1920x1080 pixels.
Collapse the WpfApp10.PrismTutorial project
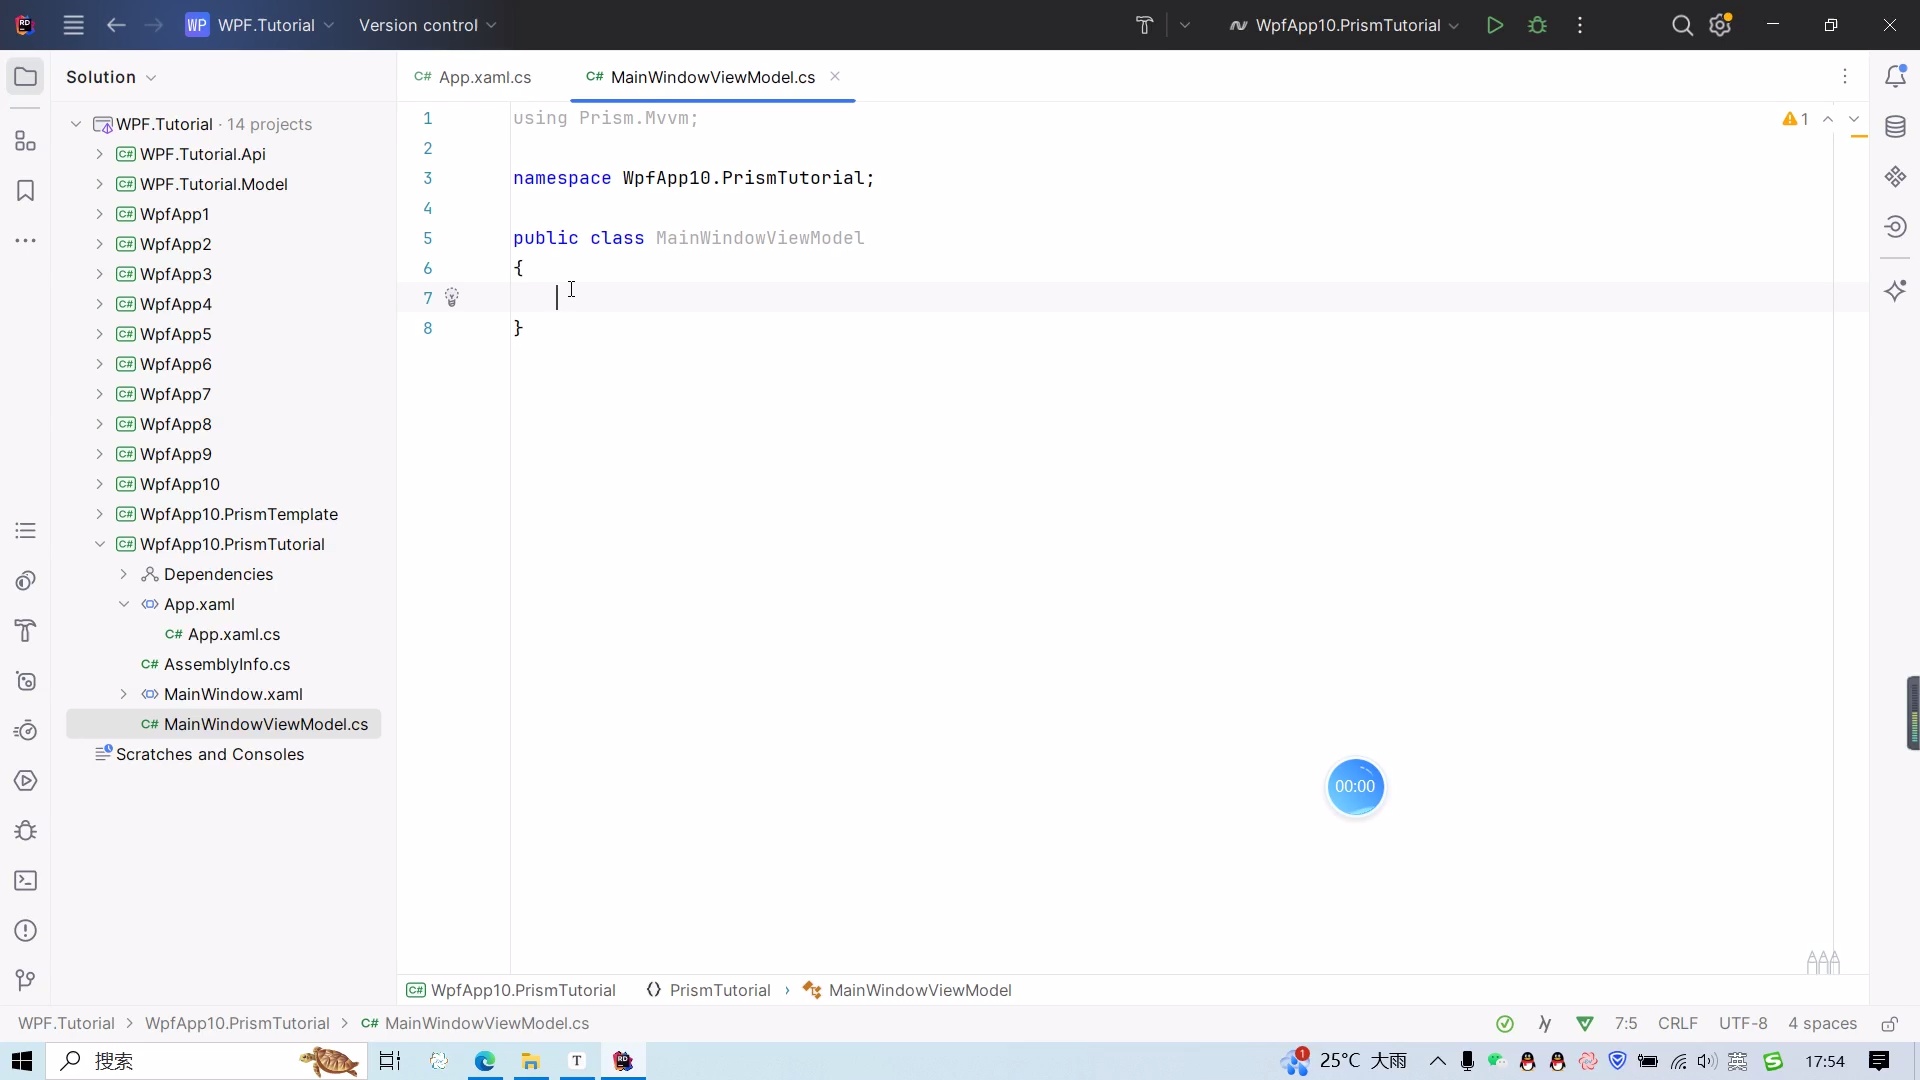100,545
